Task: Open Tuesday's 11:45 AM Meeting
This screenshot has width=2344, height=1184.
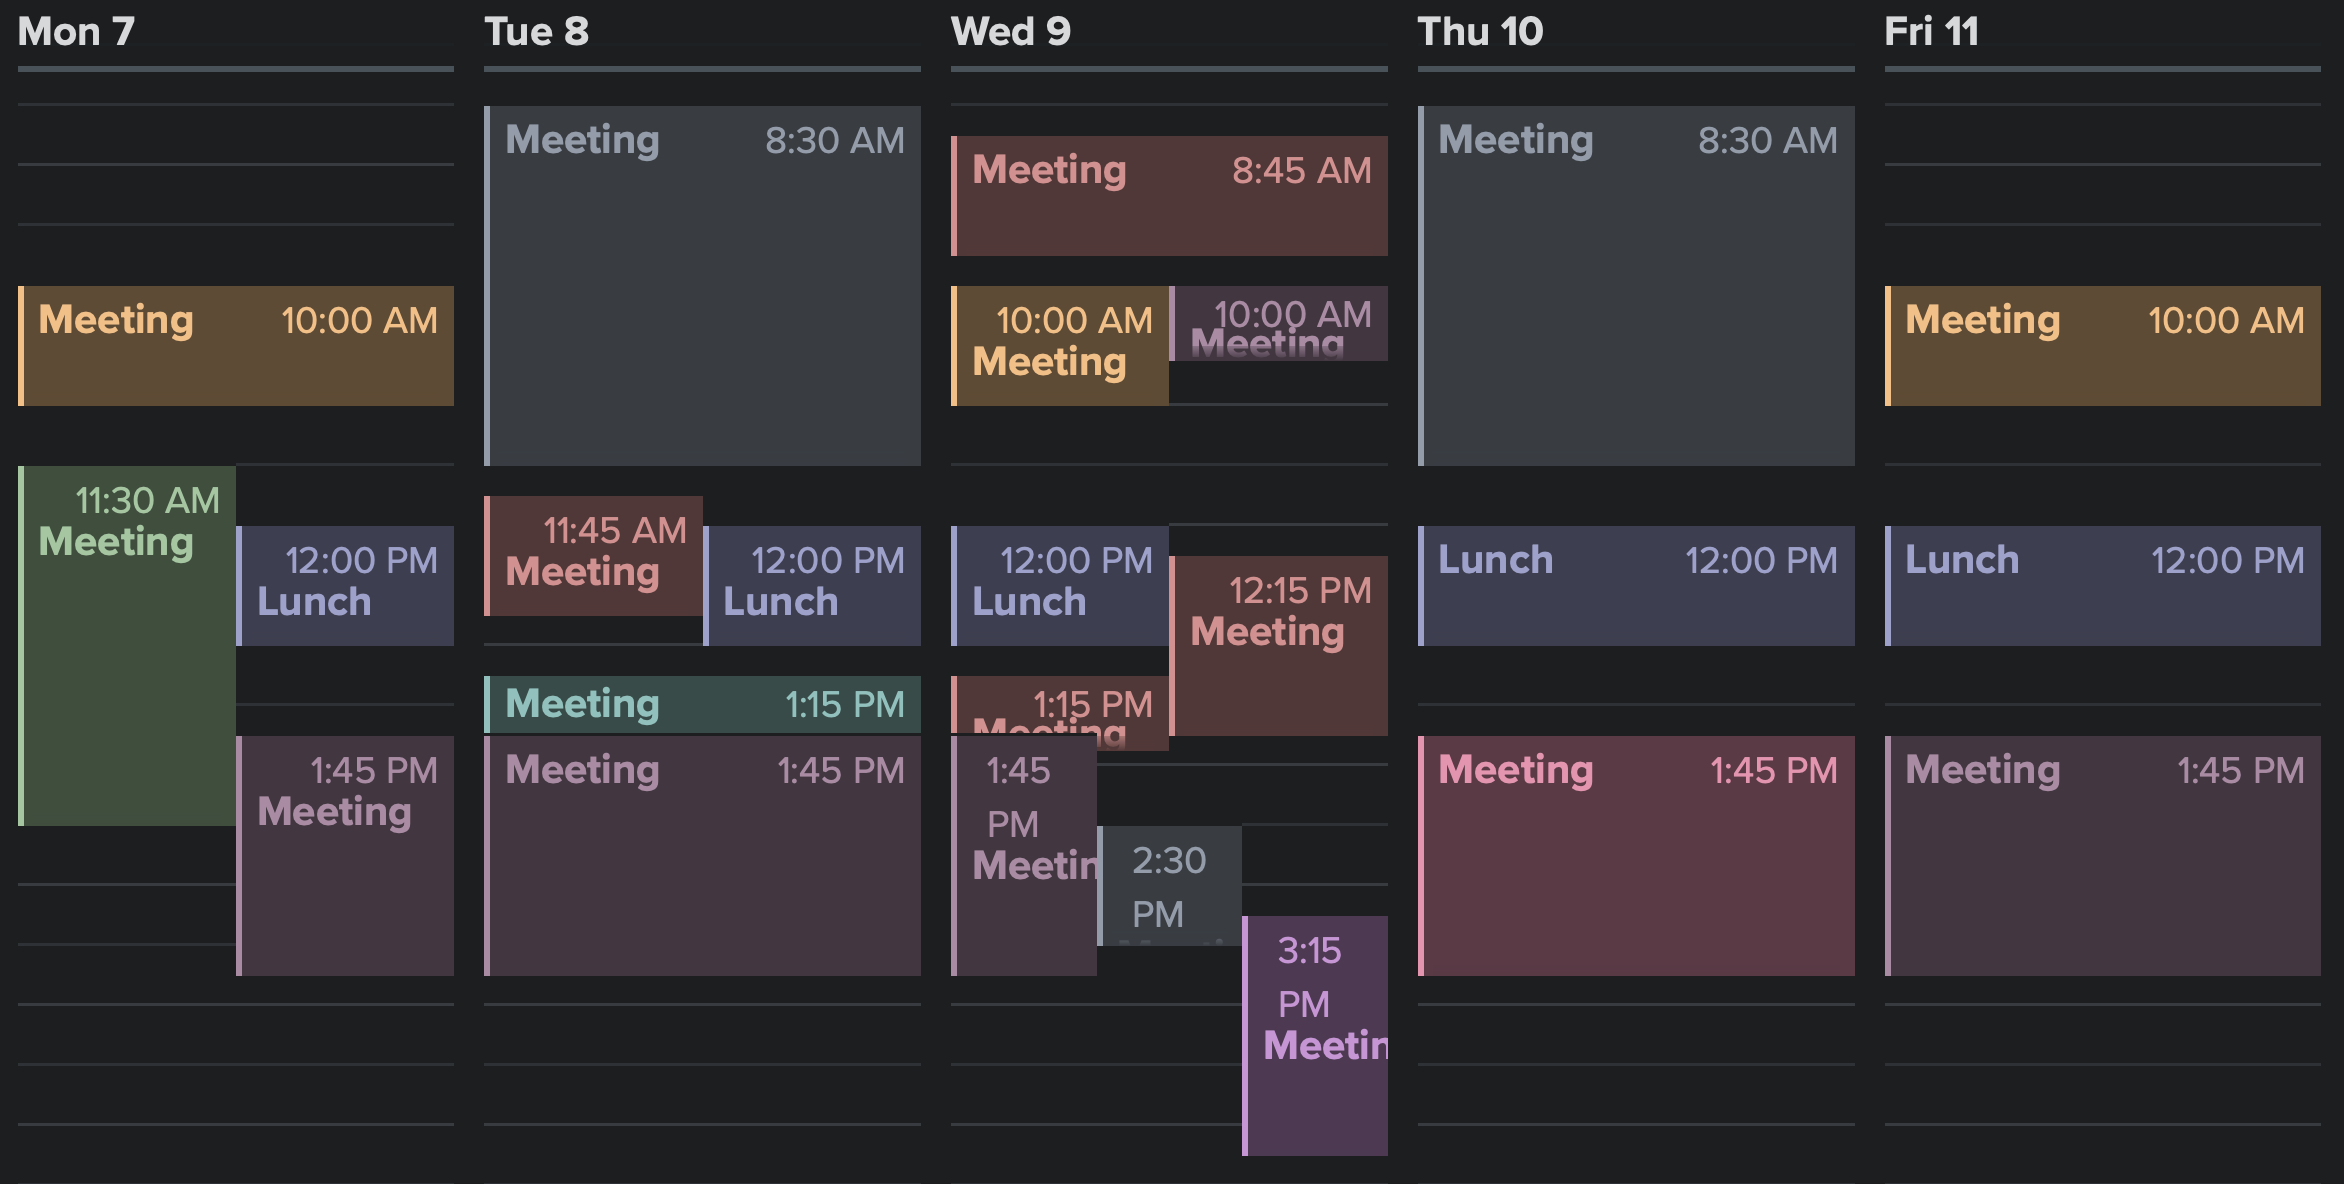Action: coord(594,556)
